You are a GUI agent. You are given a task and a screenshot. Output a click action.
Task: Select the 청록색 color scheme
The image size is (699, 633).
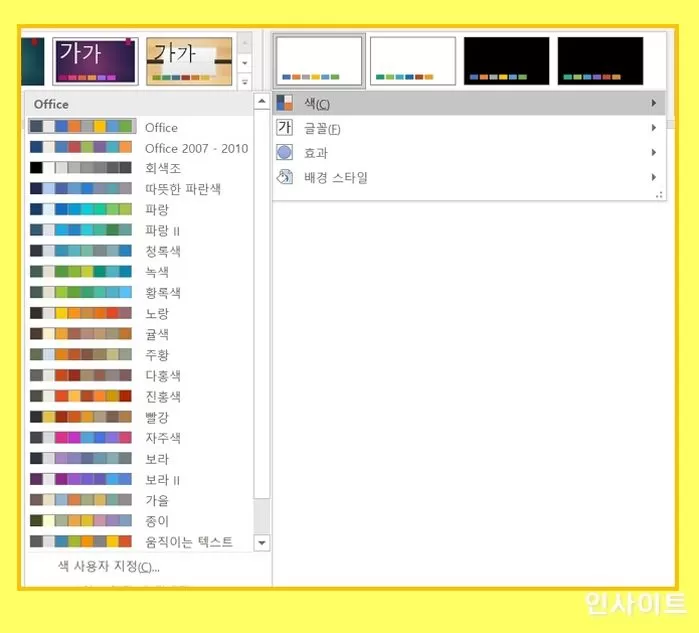(140, 251)
